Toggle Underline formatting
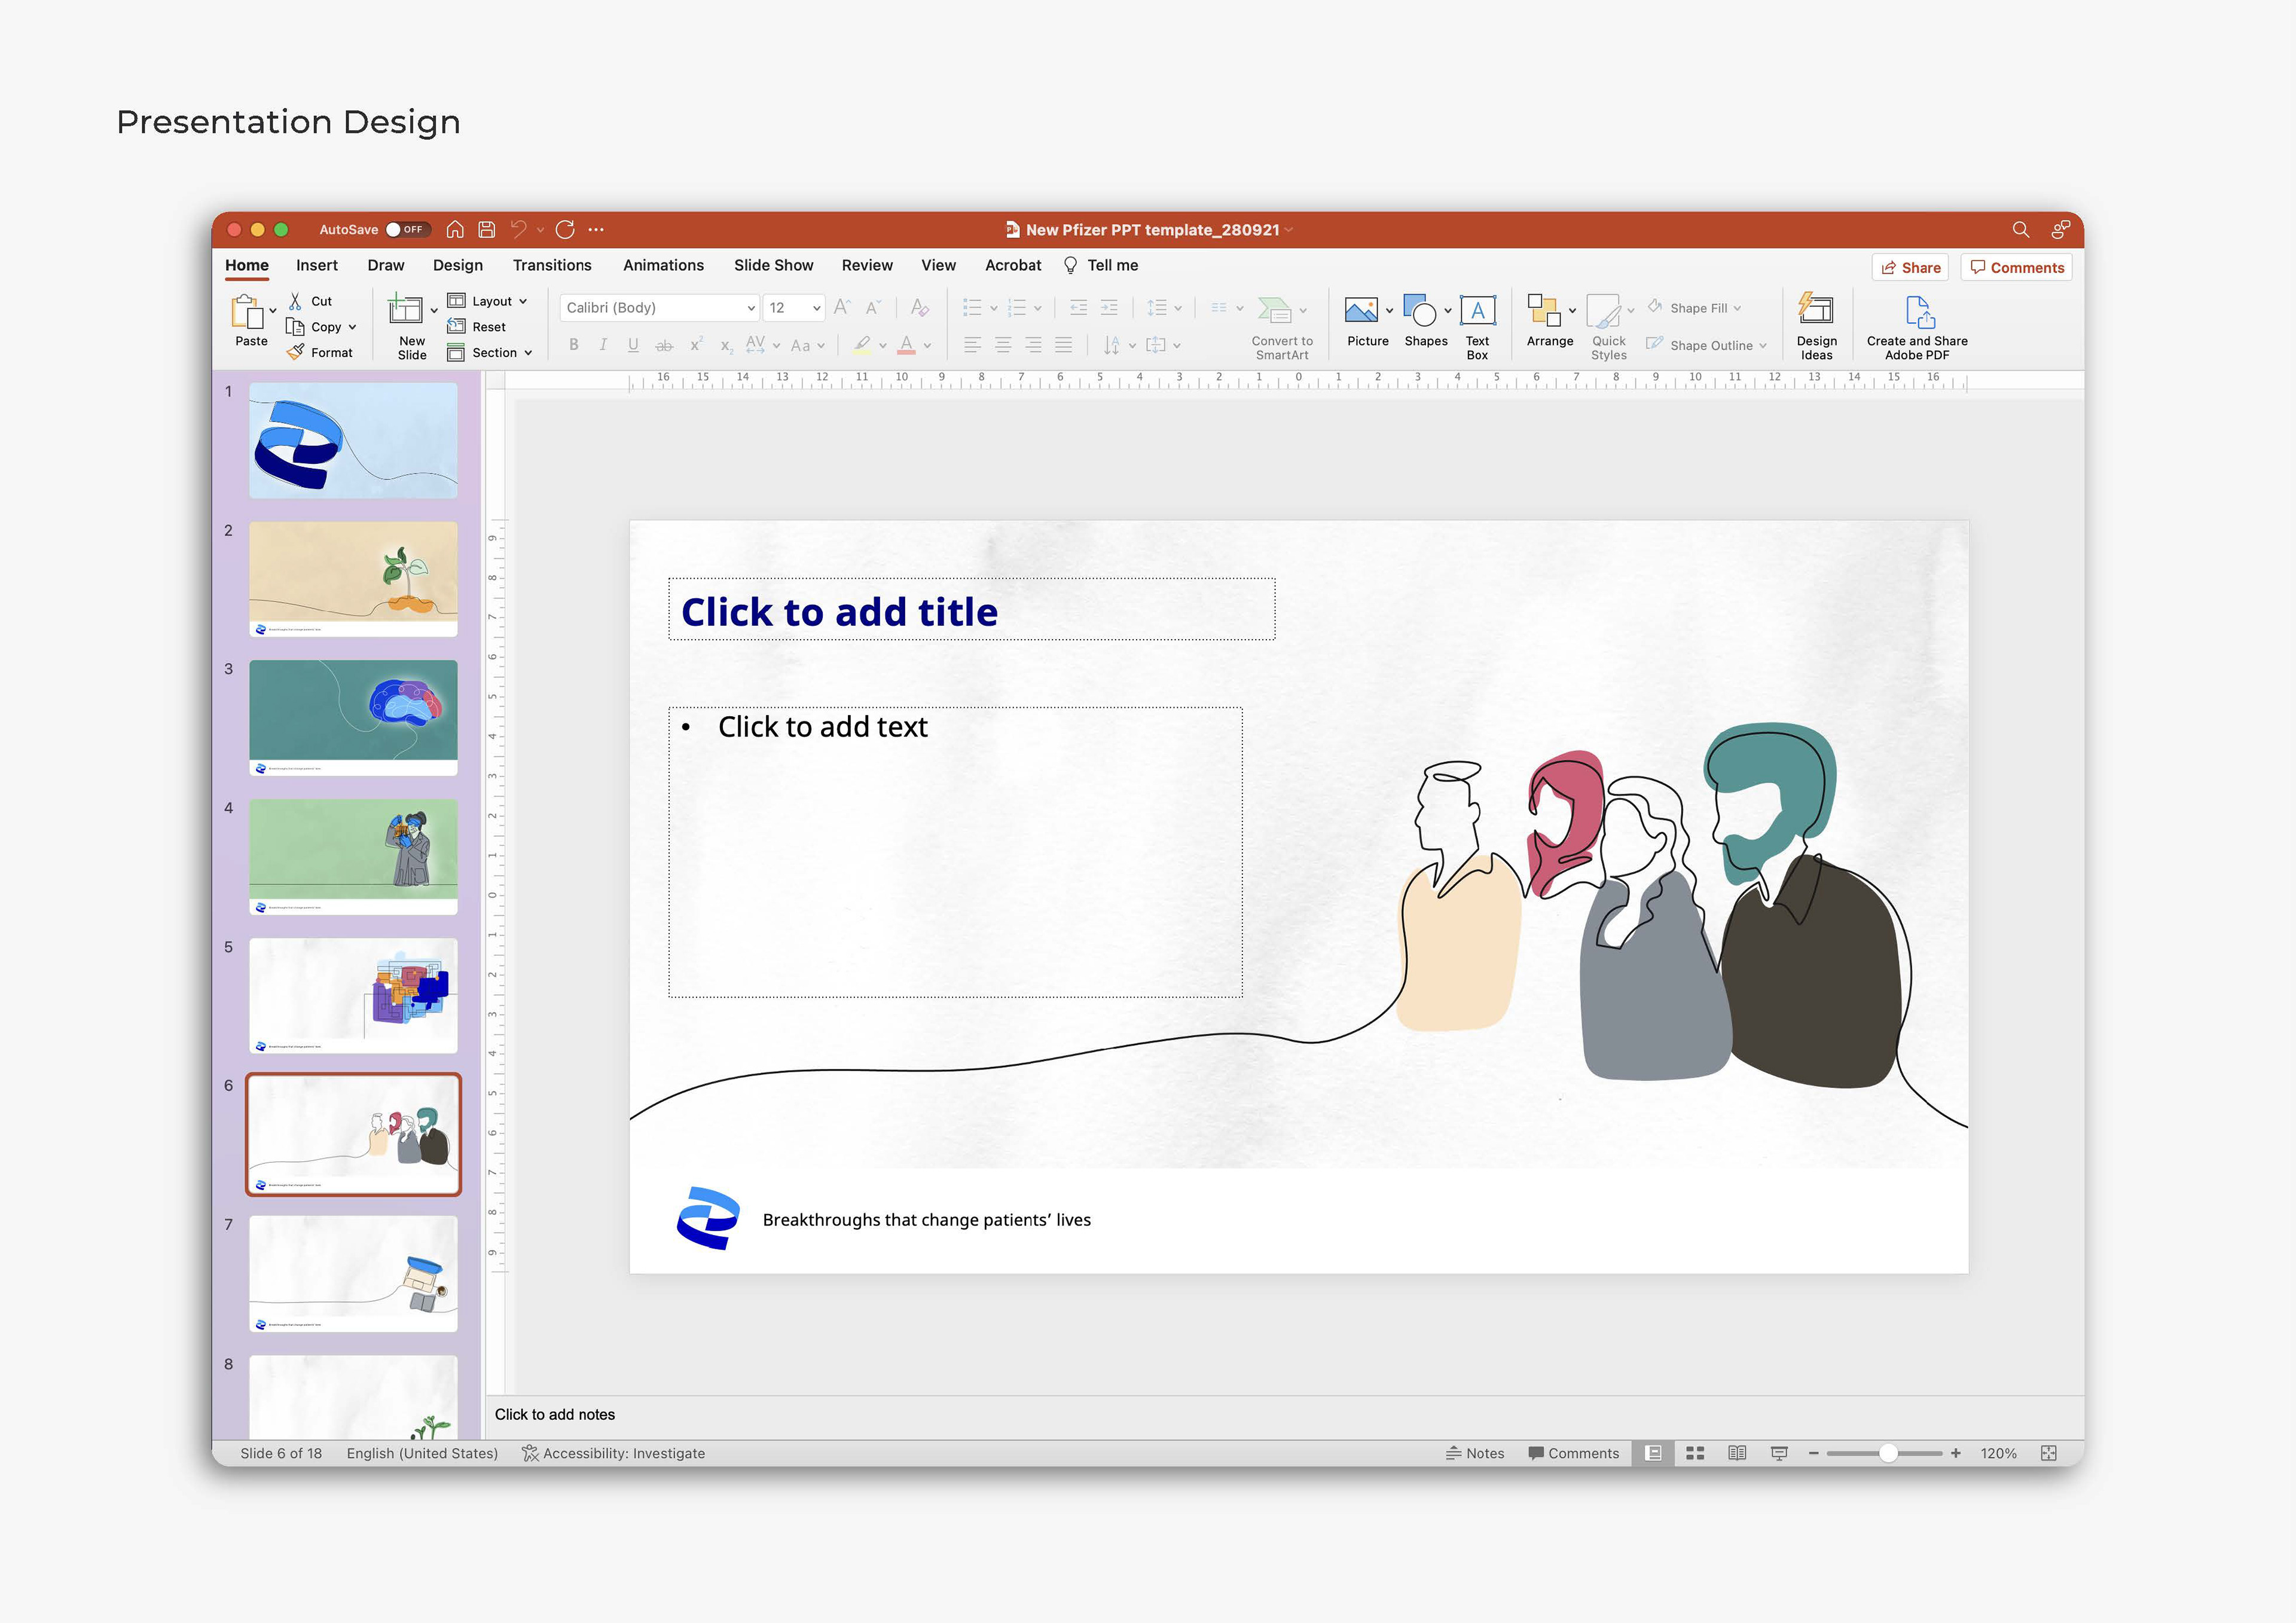The width and height of the screenshot is (2296, 1623). (x=633, y=345)
